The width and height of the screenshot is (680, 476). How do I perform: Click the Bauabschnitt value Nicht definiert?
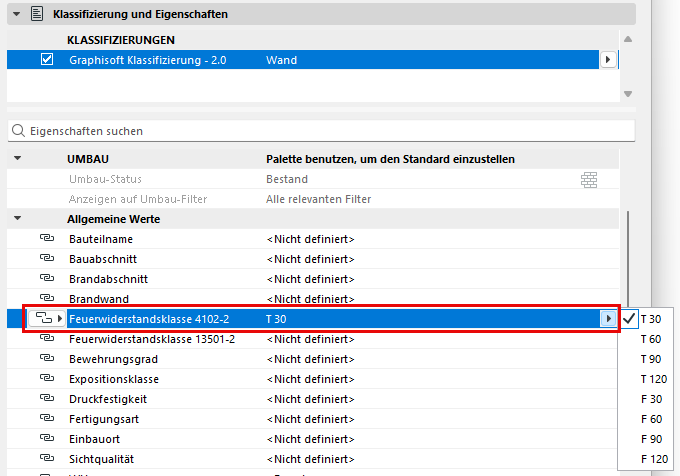310,259
